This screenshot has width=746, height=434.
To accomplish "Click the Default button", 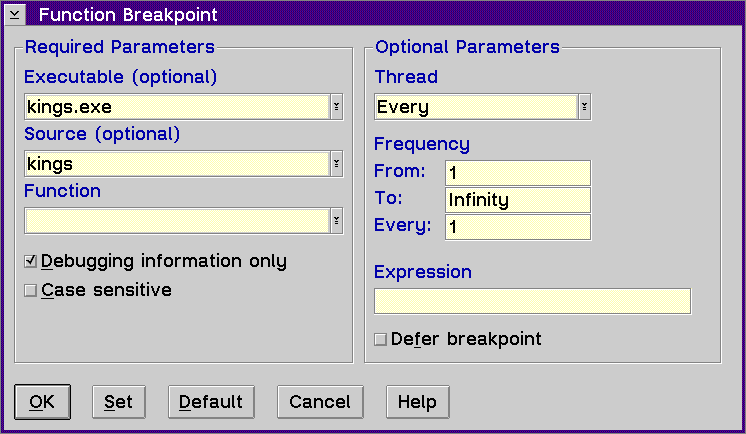I will [211, 402].
